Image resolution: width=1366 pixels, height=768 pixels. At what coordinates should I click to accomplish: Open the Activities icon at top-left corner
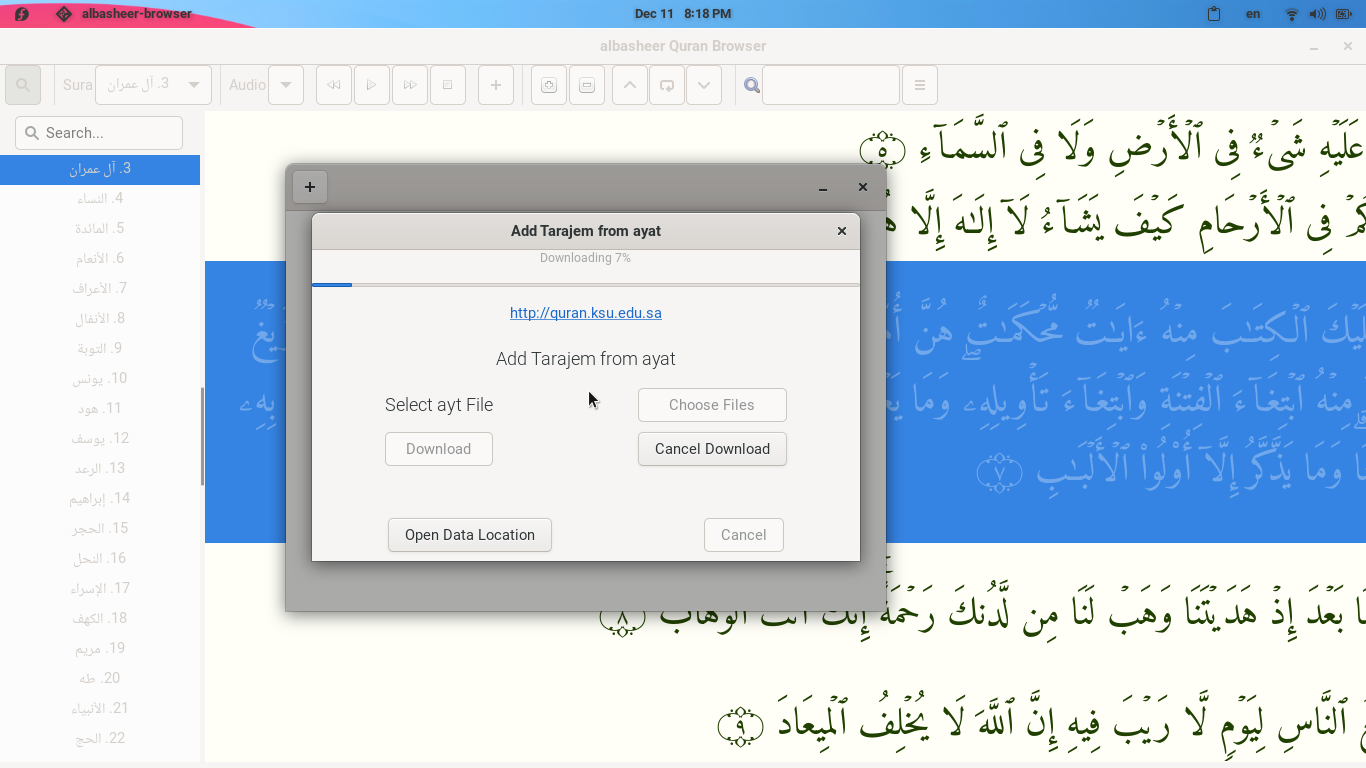[22, 14]
